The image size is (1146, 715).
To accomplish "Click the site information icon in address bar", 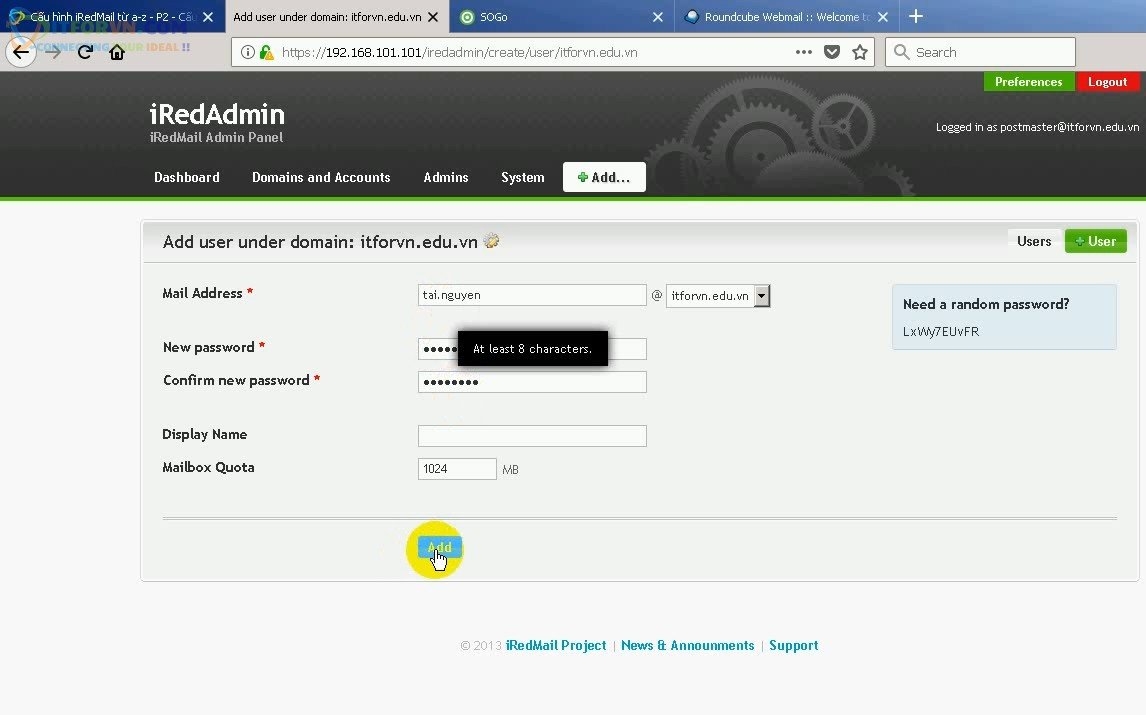I will pyautogui.click(x=246, y=52).
